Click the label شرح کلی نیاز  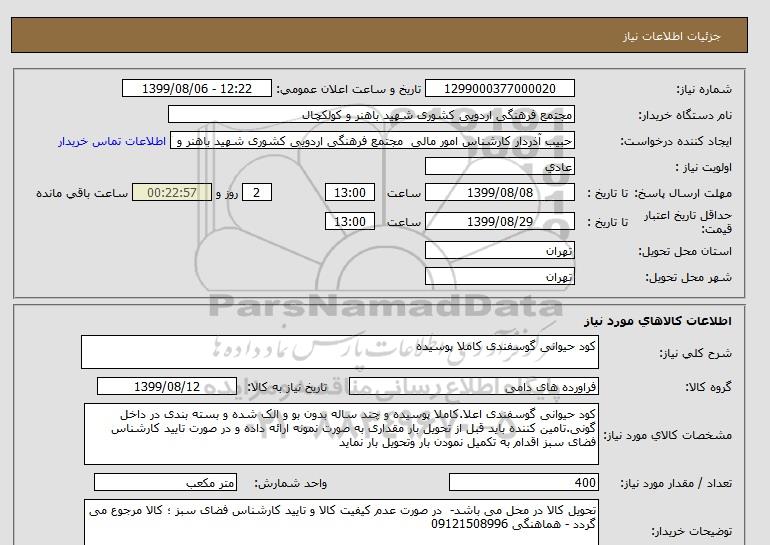point(695,353)
